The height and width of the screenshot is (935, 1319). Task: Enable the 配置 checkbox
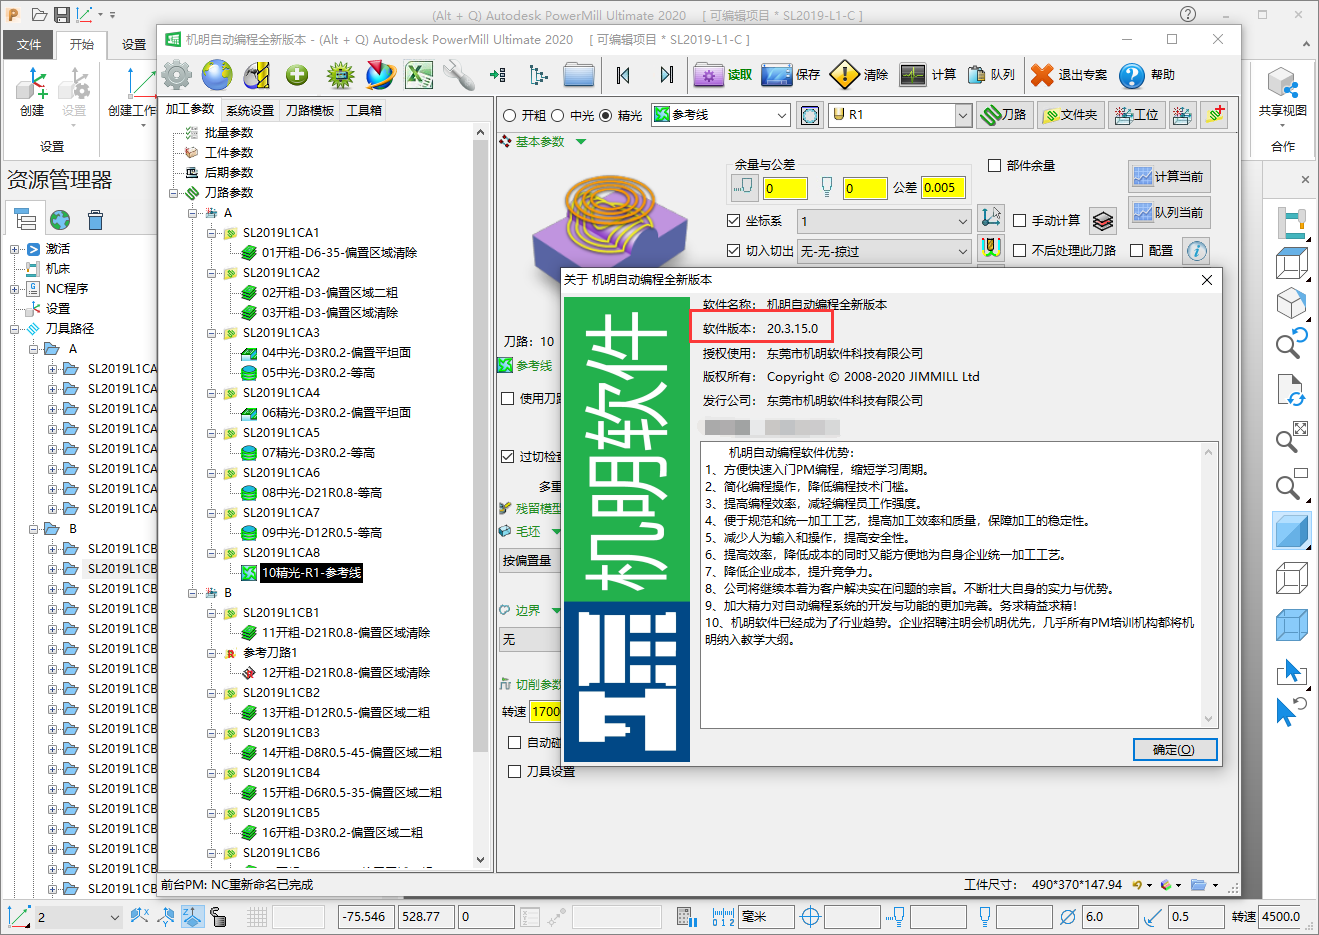pyautogui.click(x=1137, y=251)
